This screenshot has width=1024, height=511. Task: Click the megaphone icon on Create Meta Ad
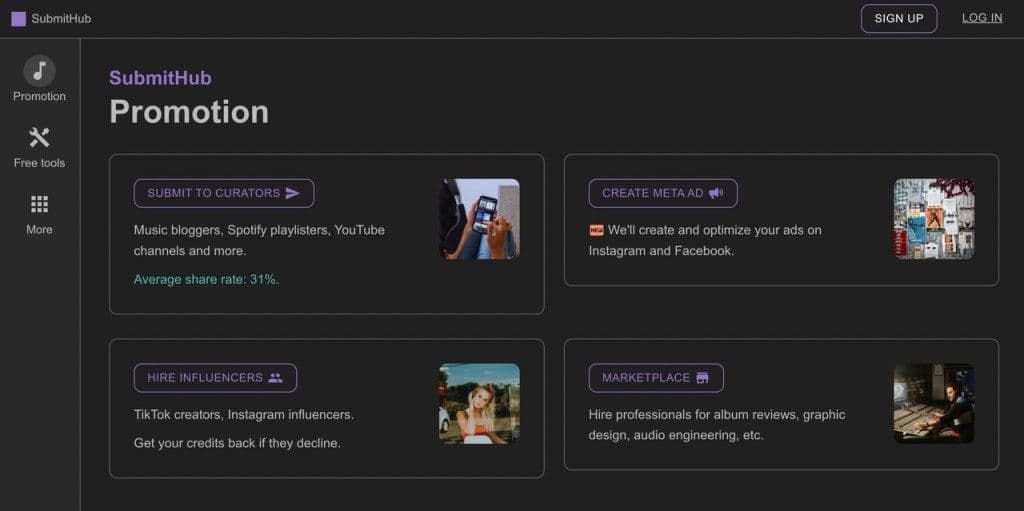coord(716,193)
